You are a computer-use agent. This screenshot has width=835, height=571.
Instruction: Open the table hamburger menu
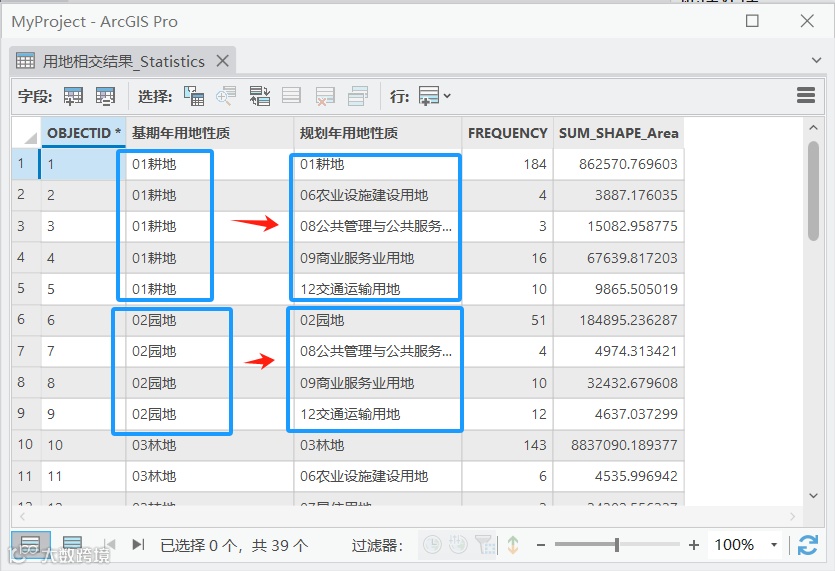click(806, 95)
